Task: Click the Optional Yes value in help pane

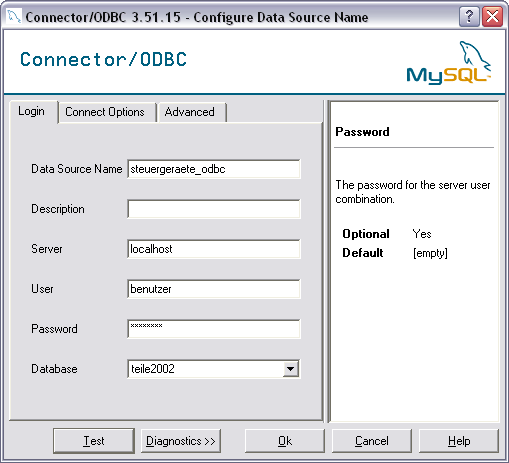Action: (422, 234)
